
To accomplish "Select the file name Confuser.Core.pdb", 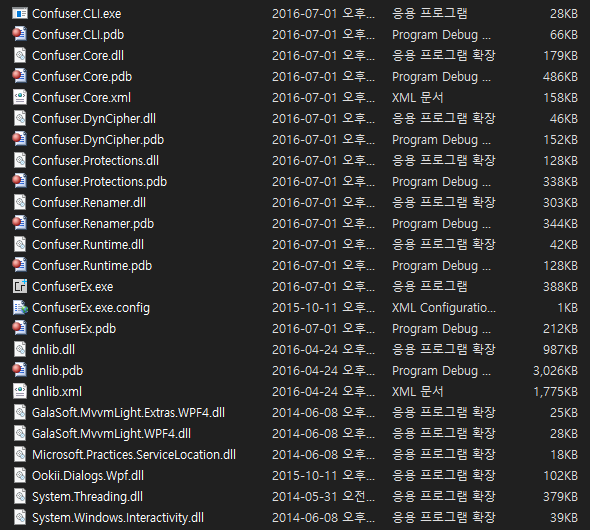I will pos(82,77).
